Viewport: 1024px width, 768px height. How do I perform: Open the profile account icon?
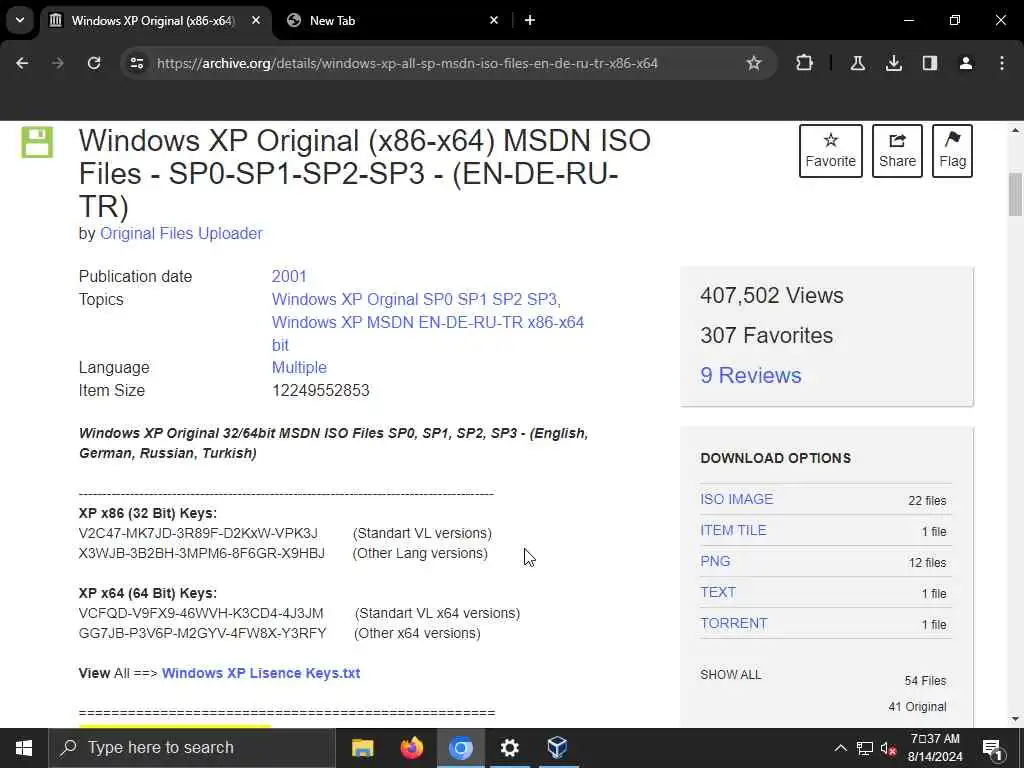coord(966,63)
